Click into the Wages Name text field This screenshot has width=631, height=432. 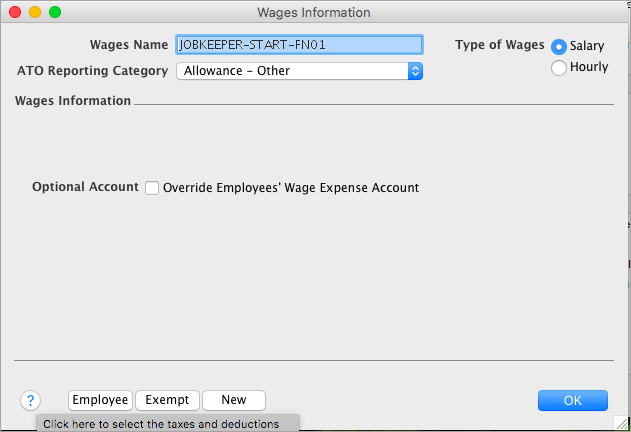tap(299, 45)
